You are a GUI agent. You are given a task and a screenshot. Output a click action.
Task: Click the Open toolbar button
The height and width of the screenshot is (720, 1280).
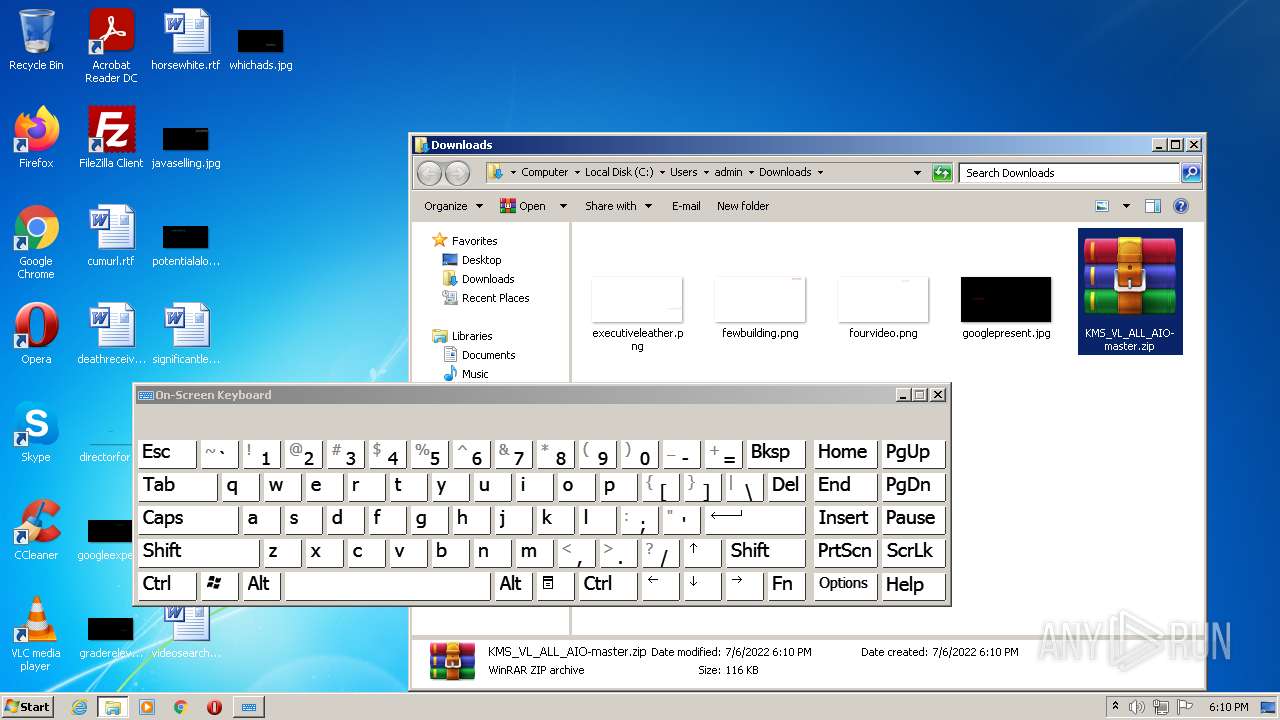523,206
